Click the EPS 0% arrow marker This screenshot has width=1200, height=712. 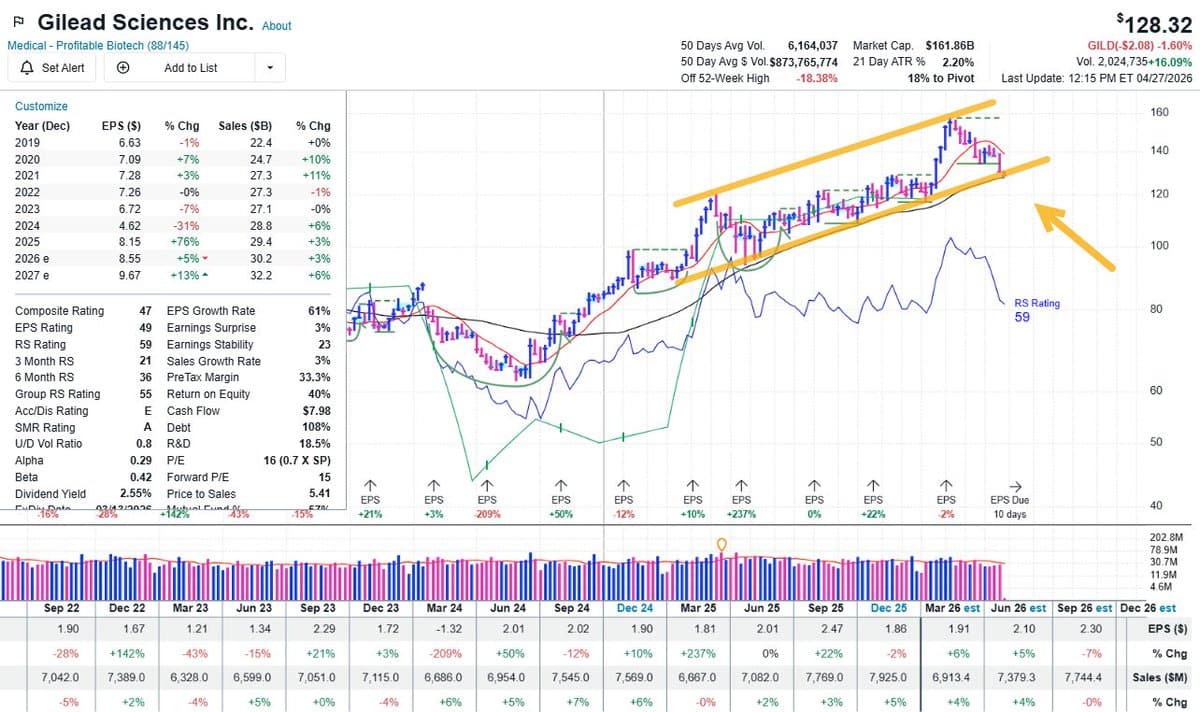click(x=814, y=484)
